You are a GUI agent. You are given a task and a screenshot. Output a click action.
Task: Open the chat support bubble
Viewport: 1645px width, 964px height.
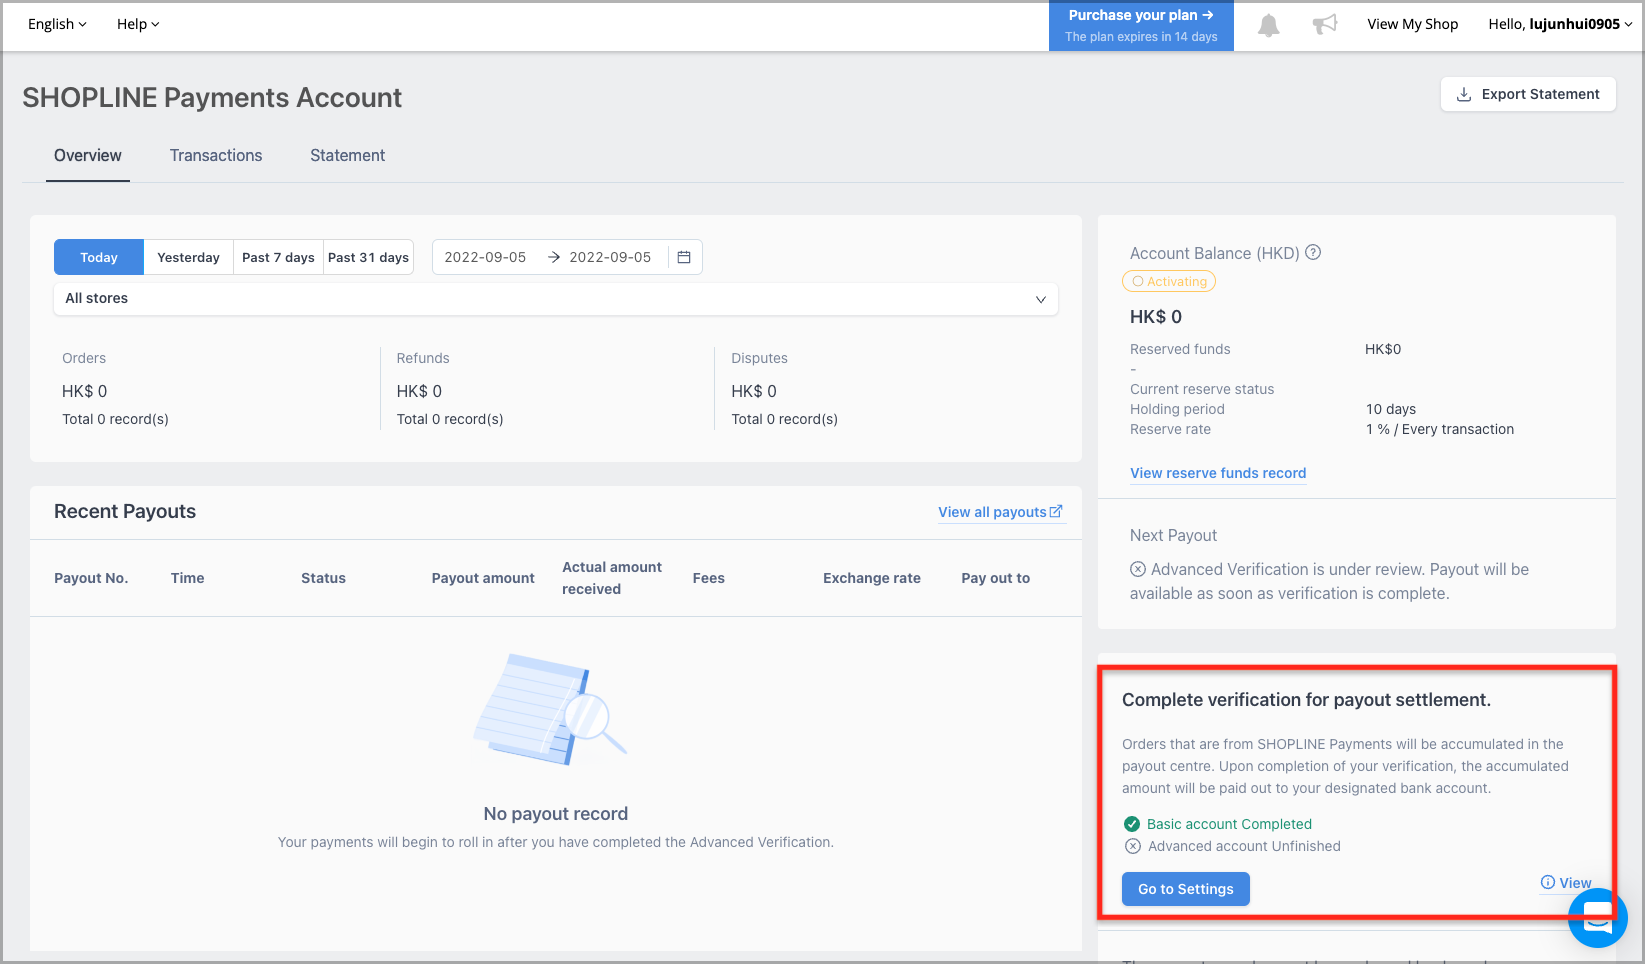[x=1597, y=917]
